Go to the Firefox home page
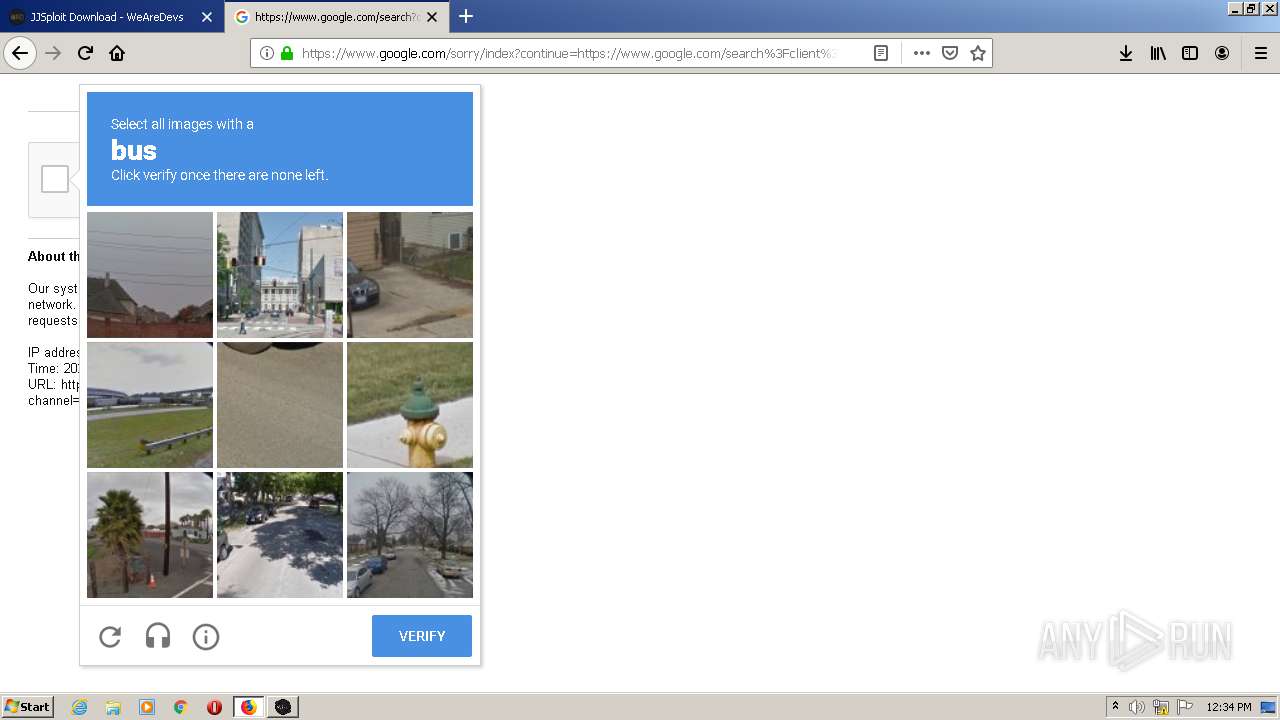1280x720 pixels. [117, 53]
